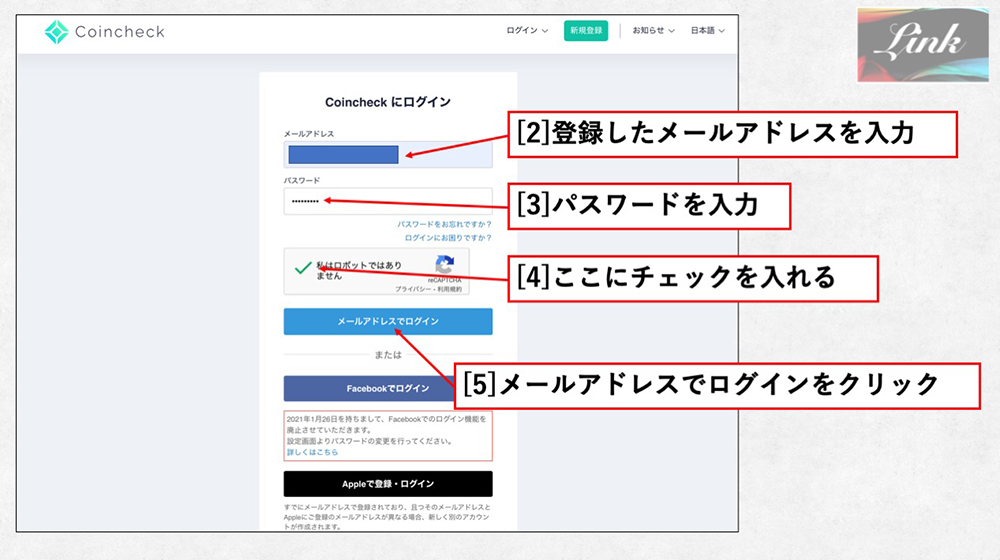
Task: Open the パスワードをお忘れですか? link
Action: coord(444,225)
